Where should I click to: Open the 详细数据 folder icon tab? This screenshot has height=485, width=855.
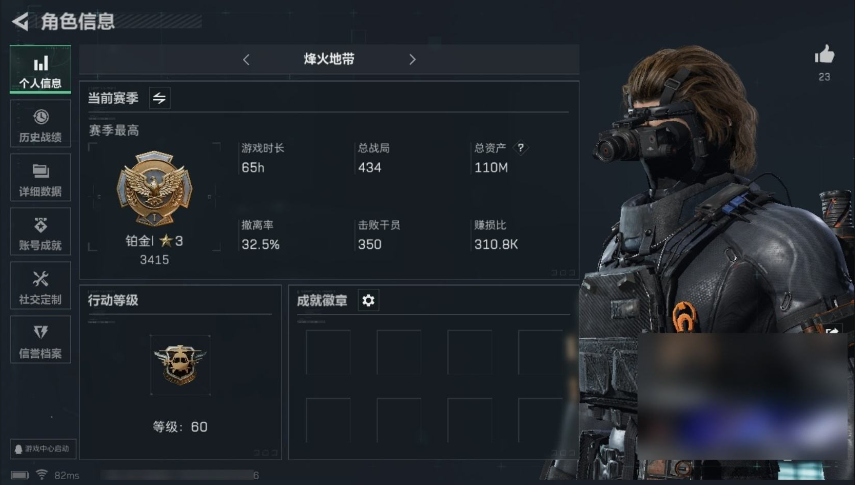[40, 178]
